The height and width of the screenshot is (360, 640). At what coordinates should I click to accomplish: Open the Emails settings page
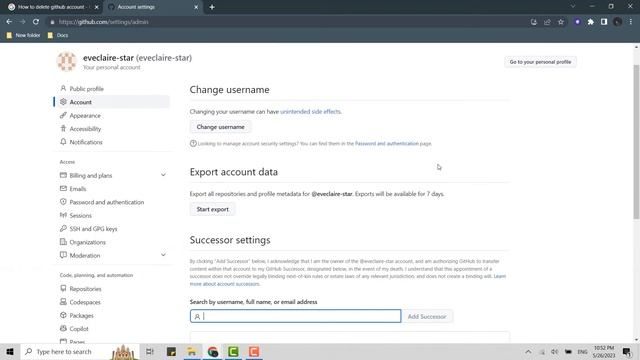point(78,189)
